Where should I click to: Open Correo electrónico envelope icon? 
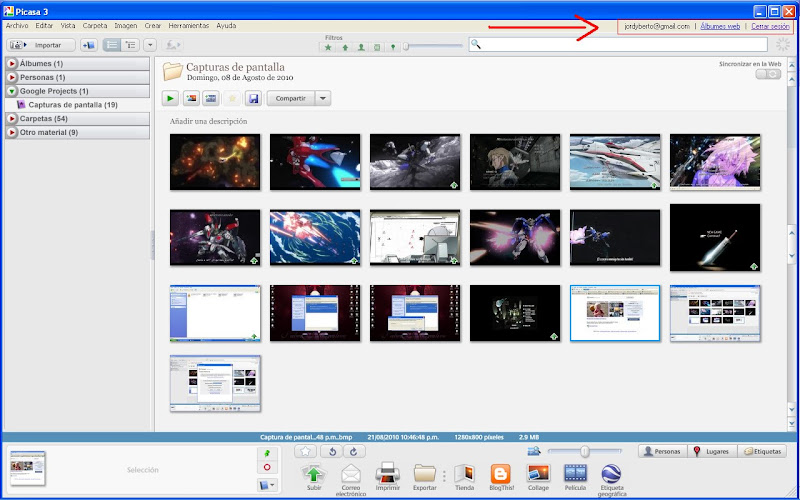(351, 474)
